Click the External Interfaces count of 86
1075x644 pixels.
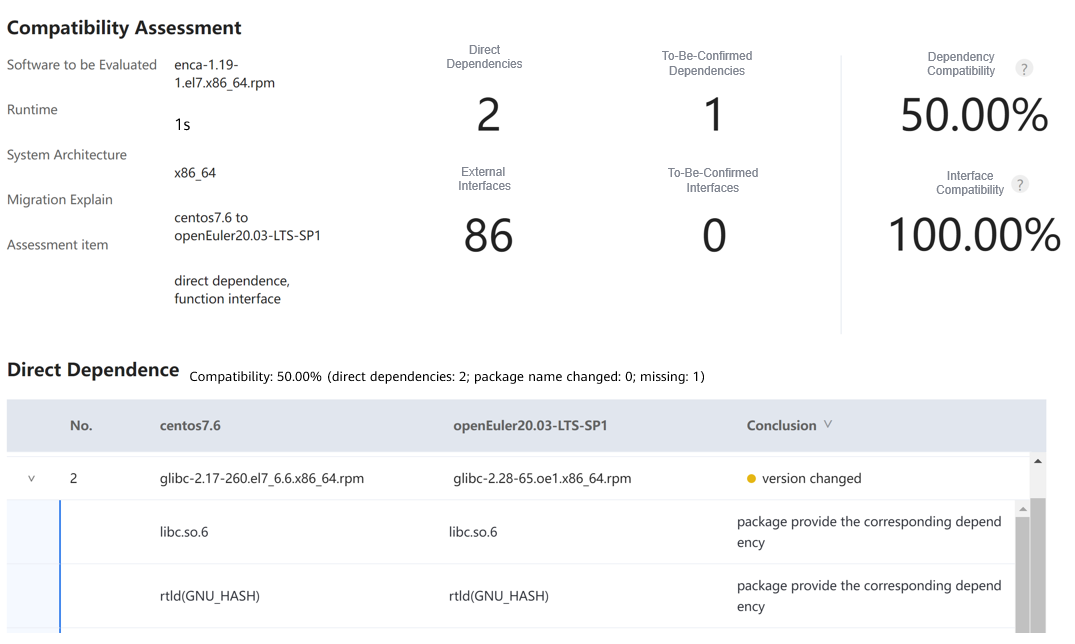[488, 236]
